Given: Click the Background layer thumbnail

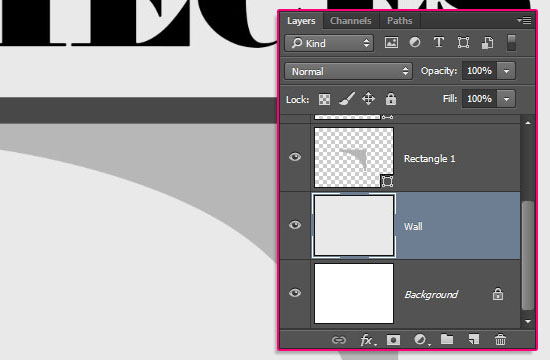Looking at the screenshot, I should point(354,294).
